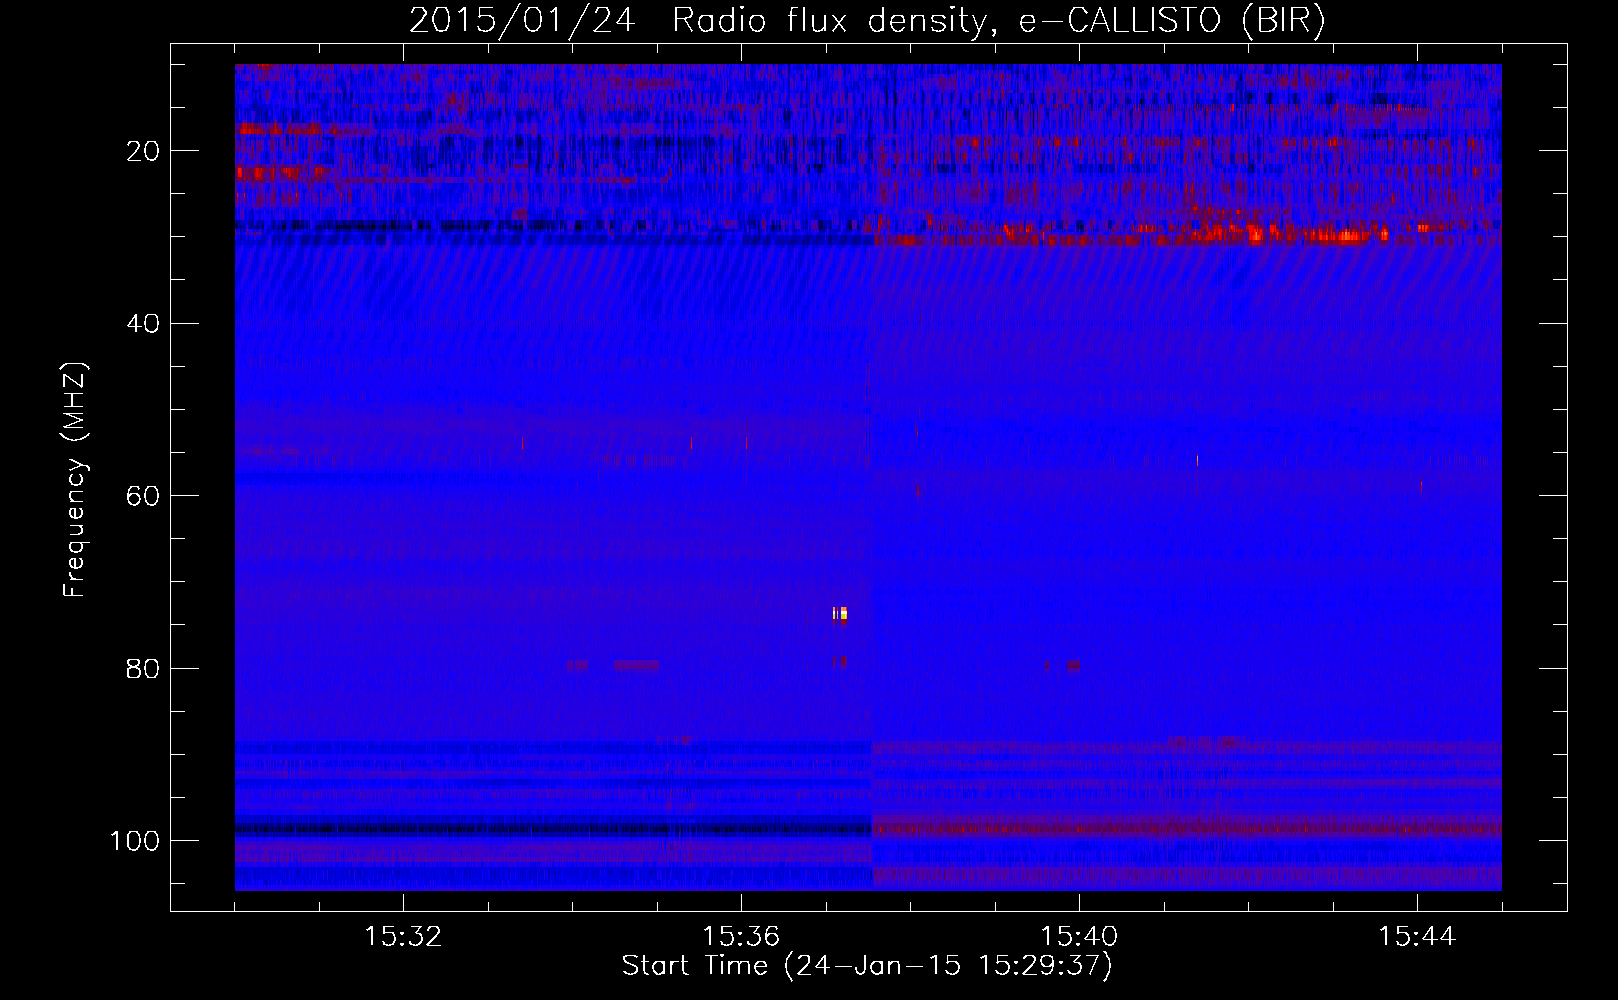Click the 15:40 time tick label
The height and width of the screenshot is (1000, 1618).
[1079, 937]
